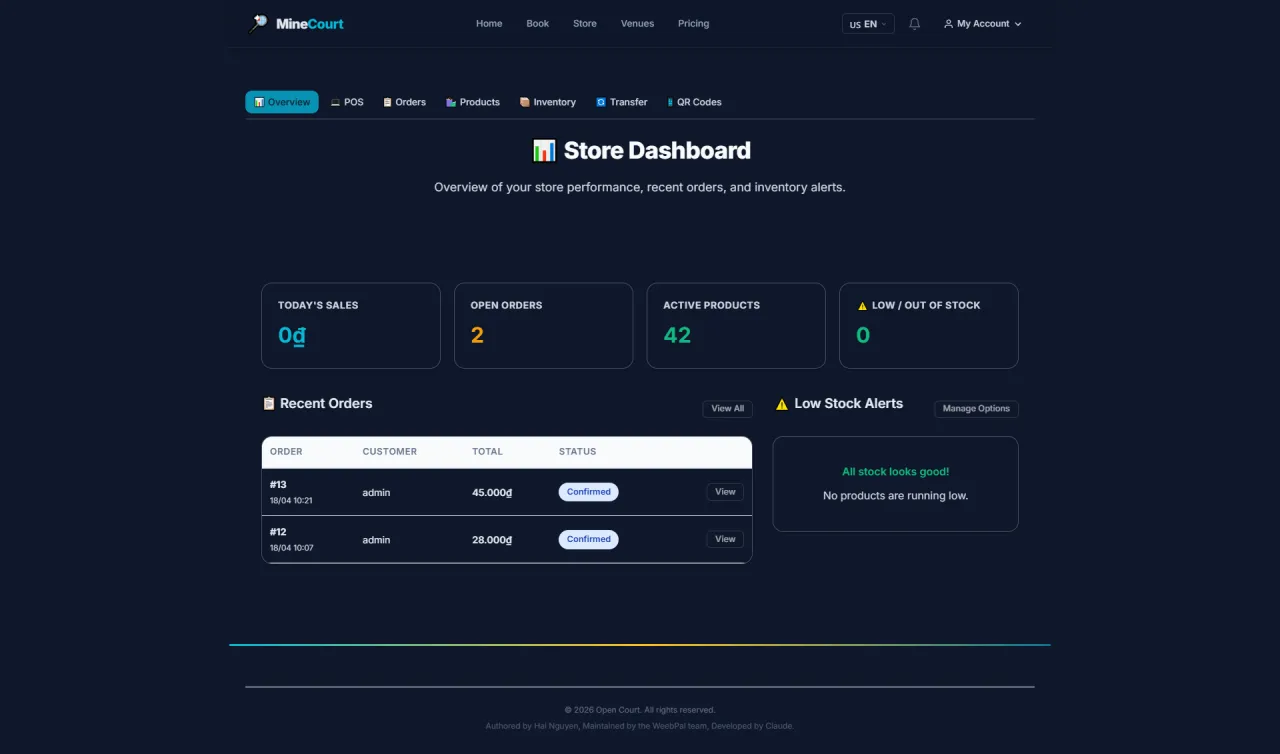Click the date 18/04 10:21
This screenshot has width=1280, height=754.
pos(291,501)
